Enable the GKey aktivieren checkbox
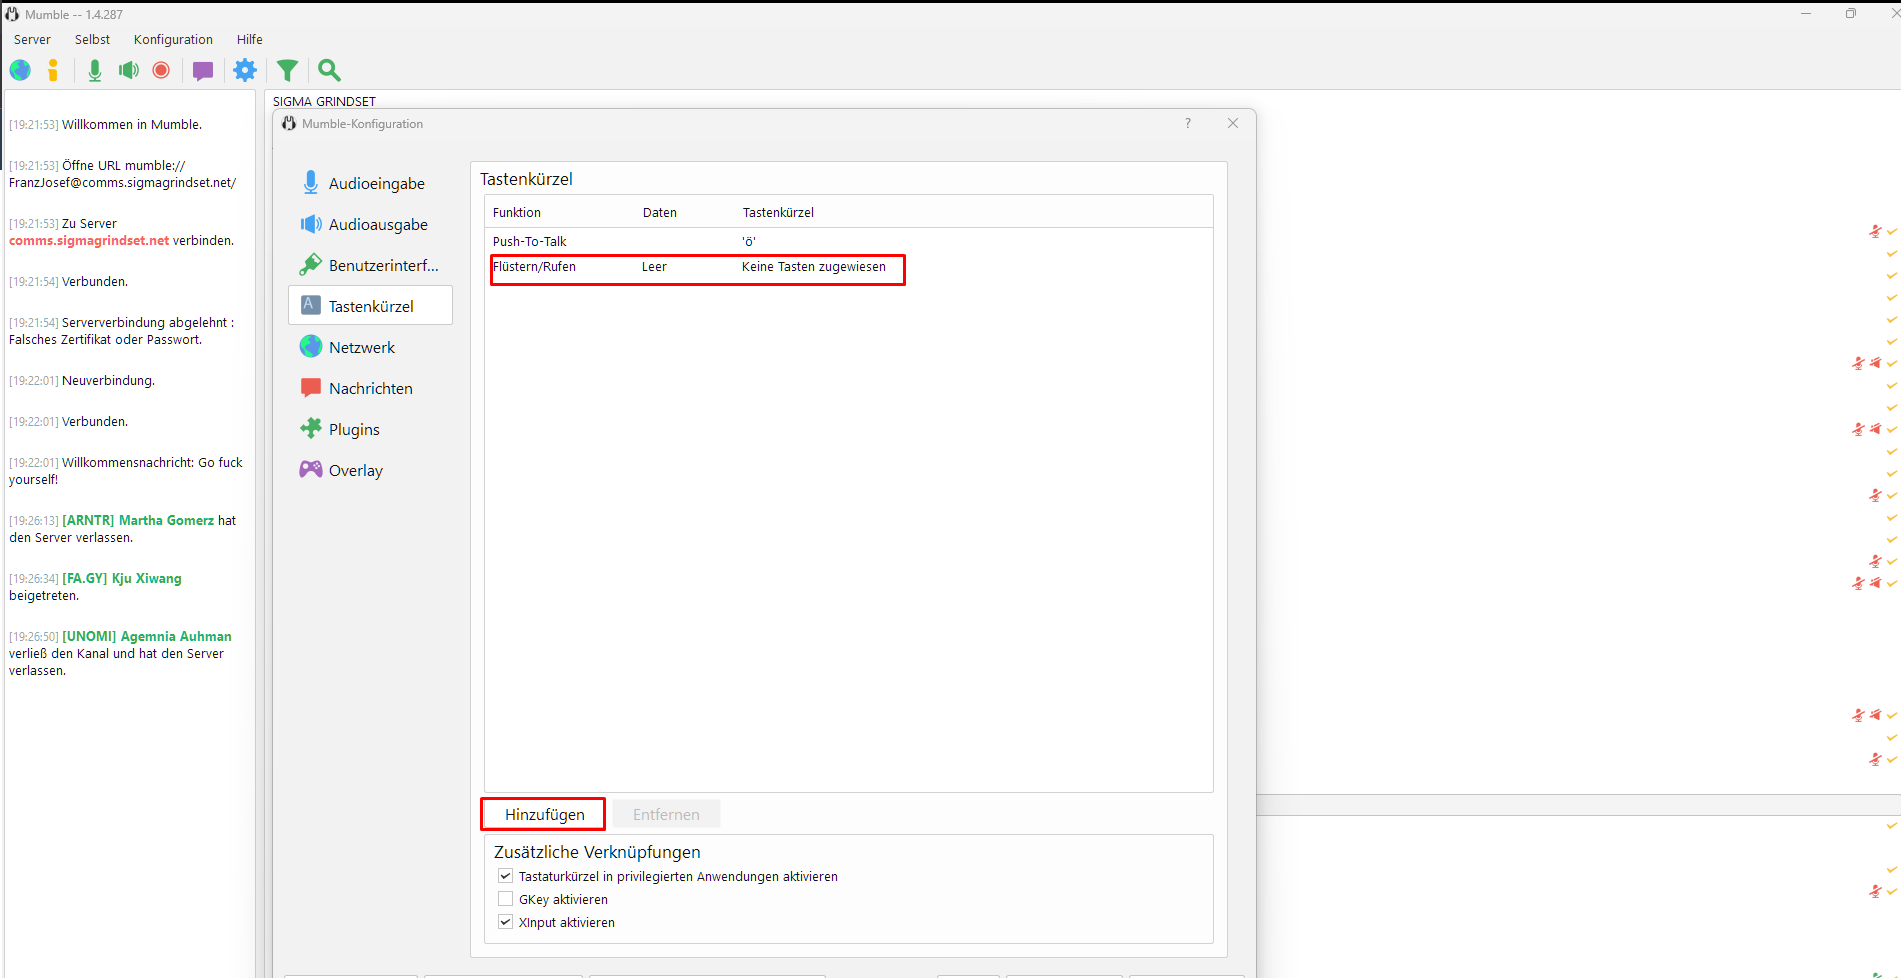 [506, 899]
